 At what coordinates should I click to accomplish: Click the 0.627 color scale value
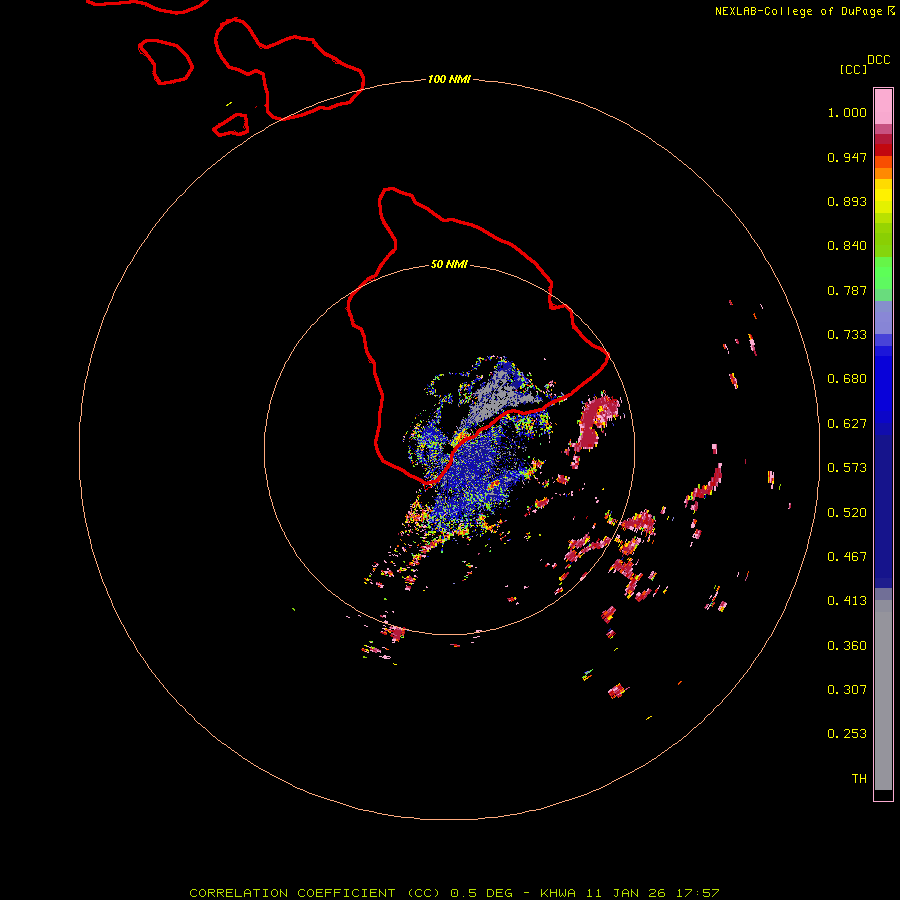click(847, 424)
